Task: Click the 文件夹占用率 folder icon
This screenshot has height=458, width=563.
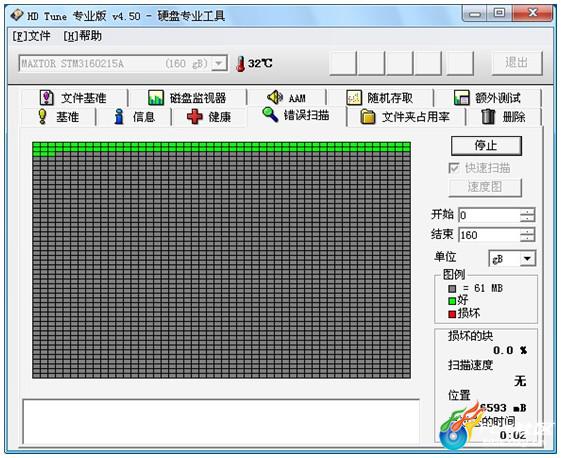Action: 367,117
